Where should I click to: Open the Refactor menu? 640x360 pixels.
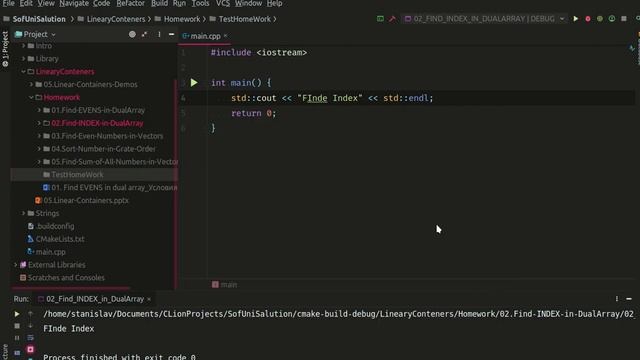click(x=130, y=3)
